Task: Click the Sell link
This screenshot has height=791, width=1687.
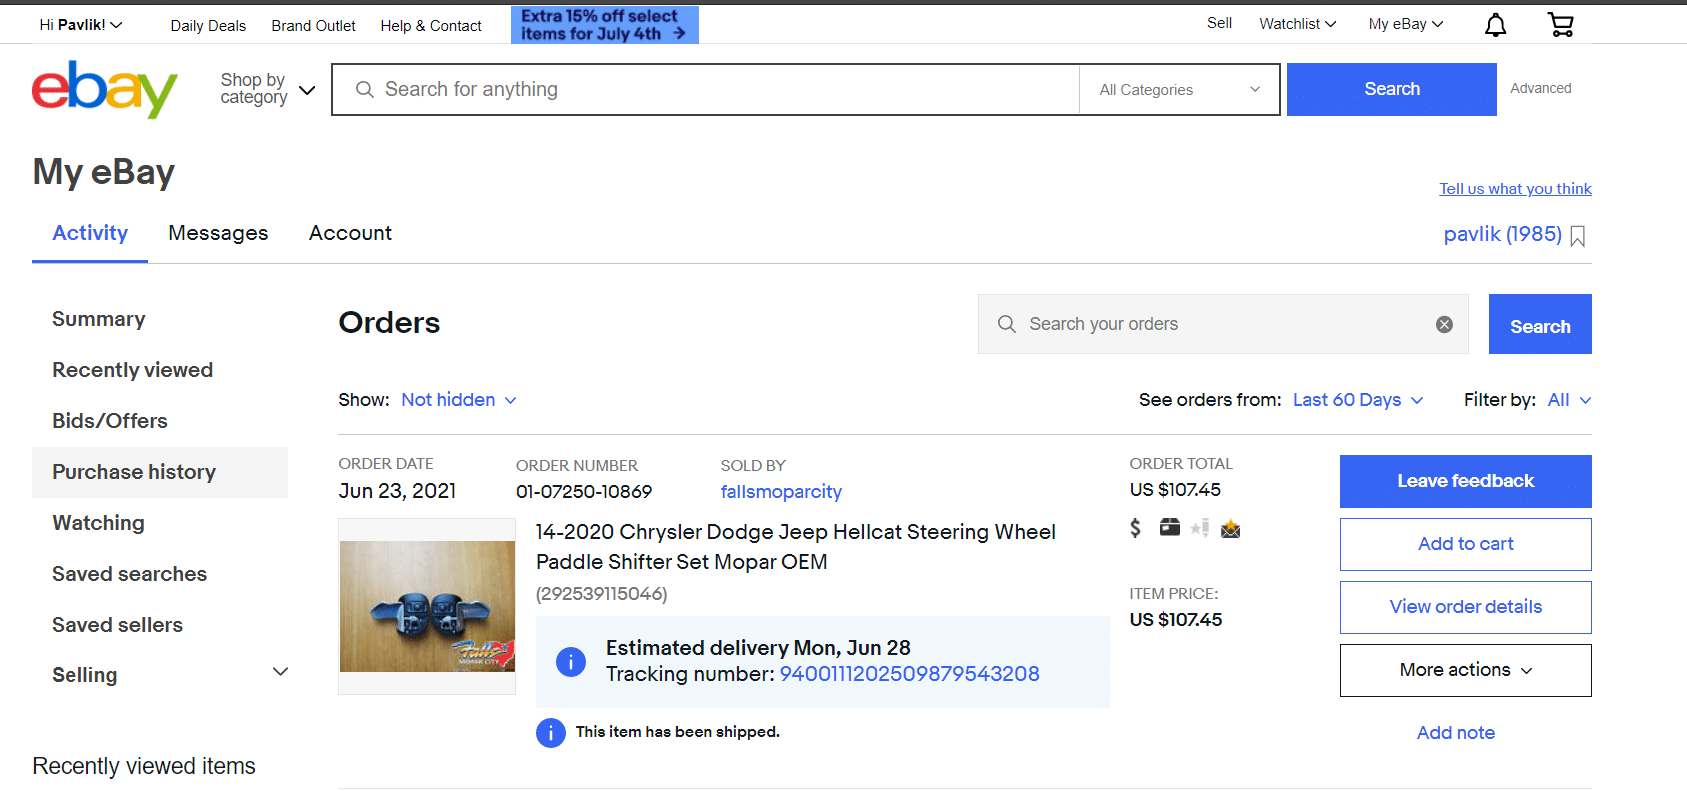Action: [1219, 23]
